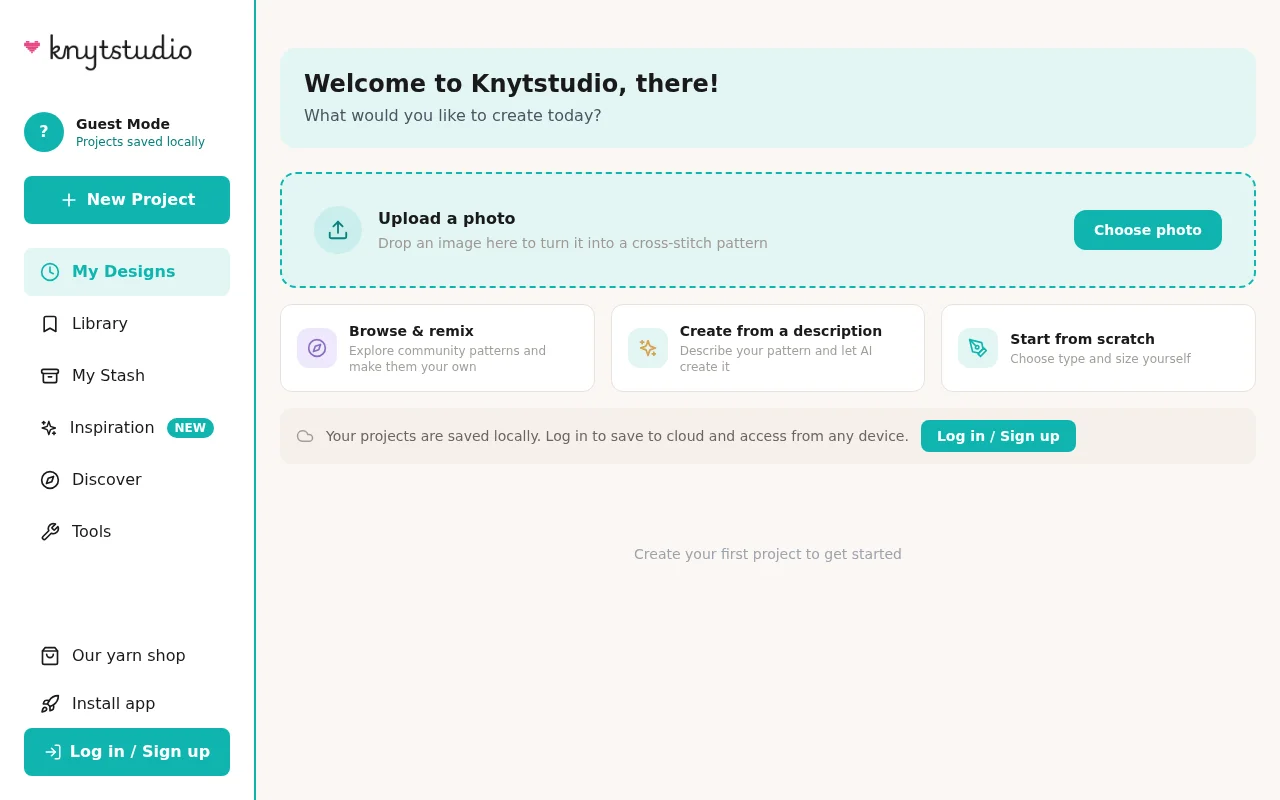Click Install app
Image resolution: width=1280 pixels, height=800 pixels.
click(127, 704)
